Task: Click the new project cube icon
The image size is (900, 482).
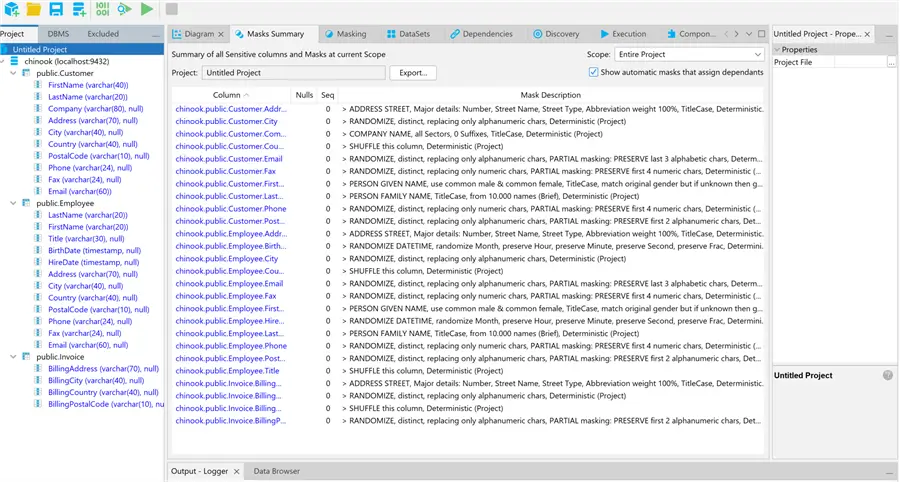Action: point(11,9)
